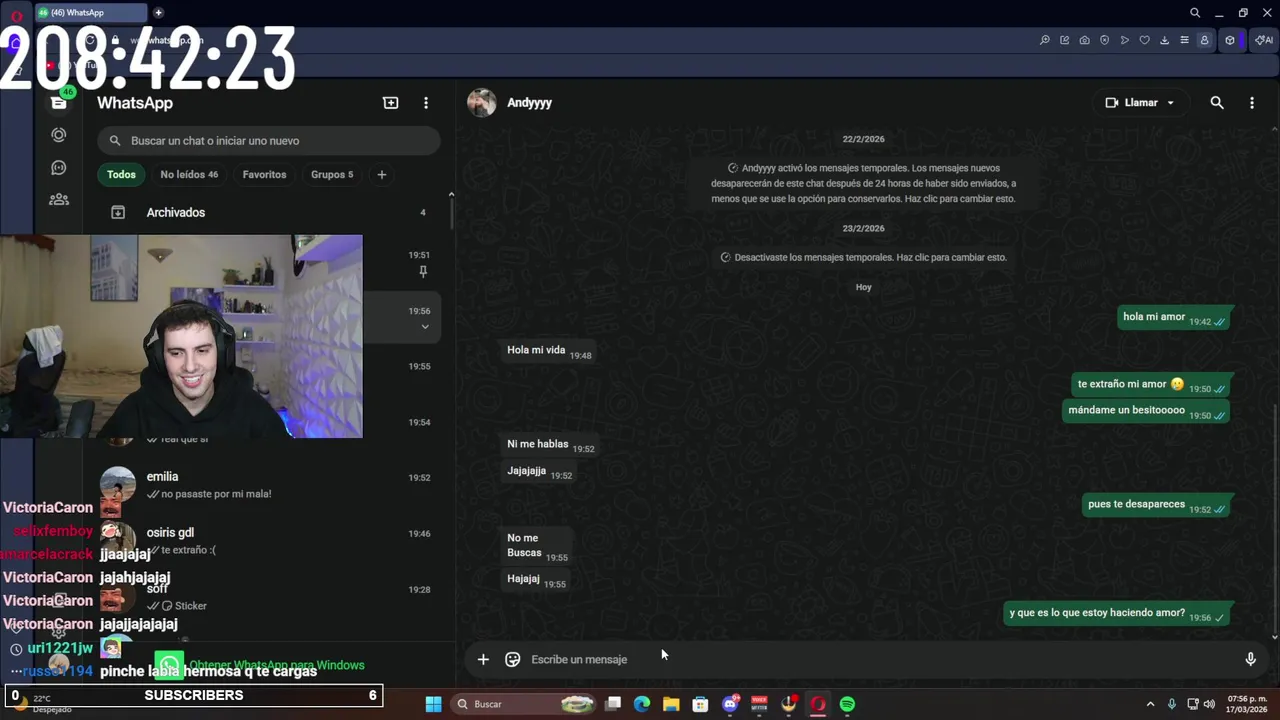Screen dimensions: 1280x720
Task: Open the Status icon in left rail
Action: pos(59,135)
